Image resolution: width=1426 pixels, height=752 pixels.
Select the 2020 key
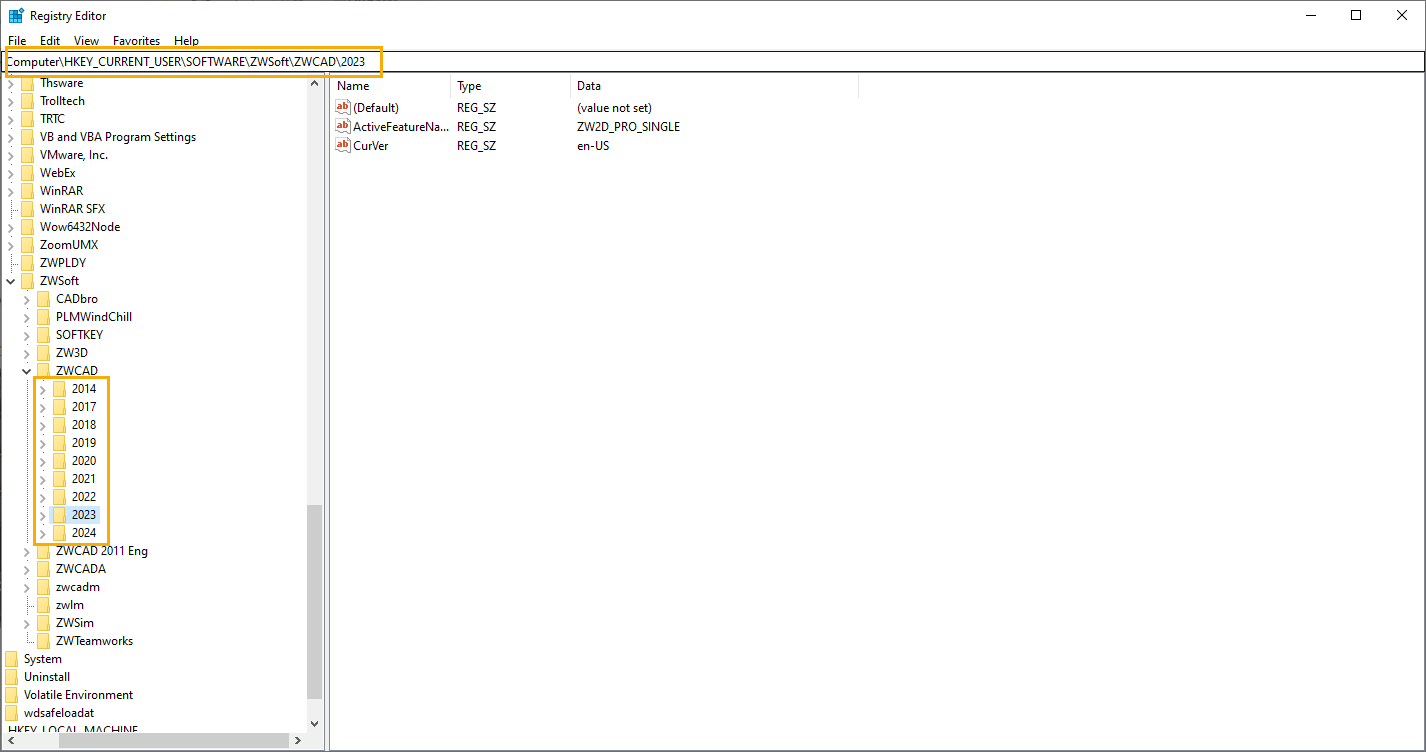[x=84, y=461]
